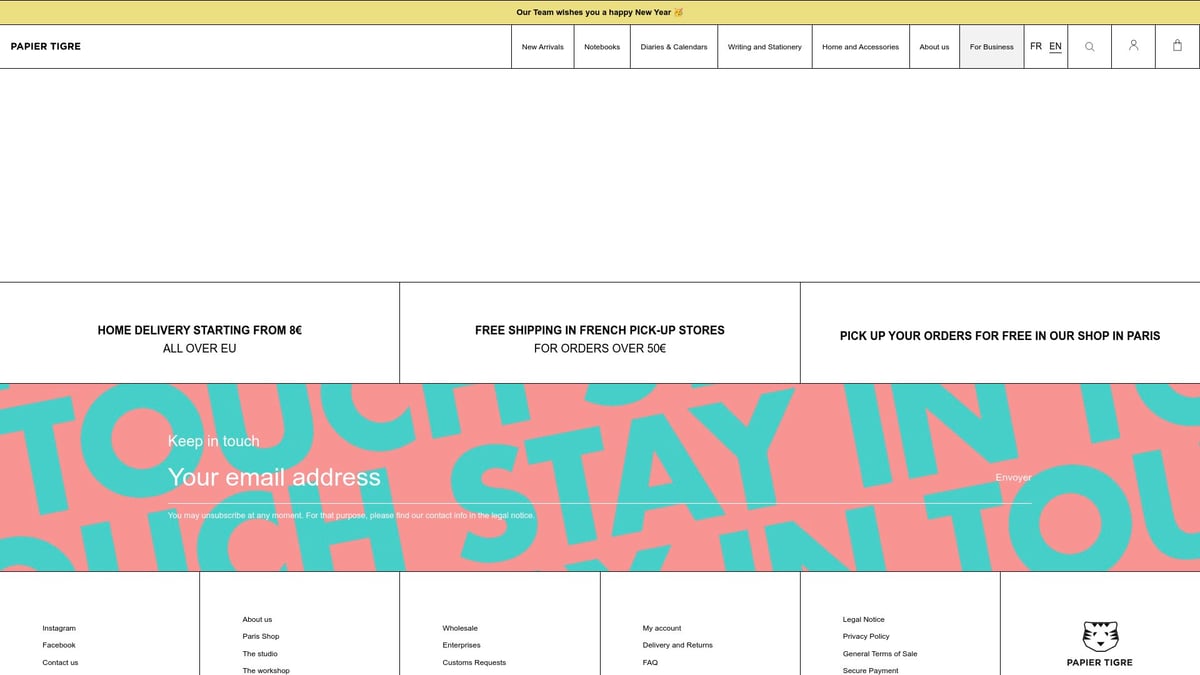The height and width of the screenshot is (675, 1200).
Task: Open the For Business tab
Action: click(991, 47)
